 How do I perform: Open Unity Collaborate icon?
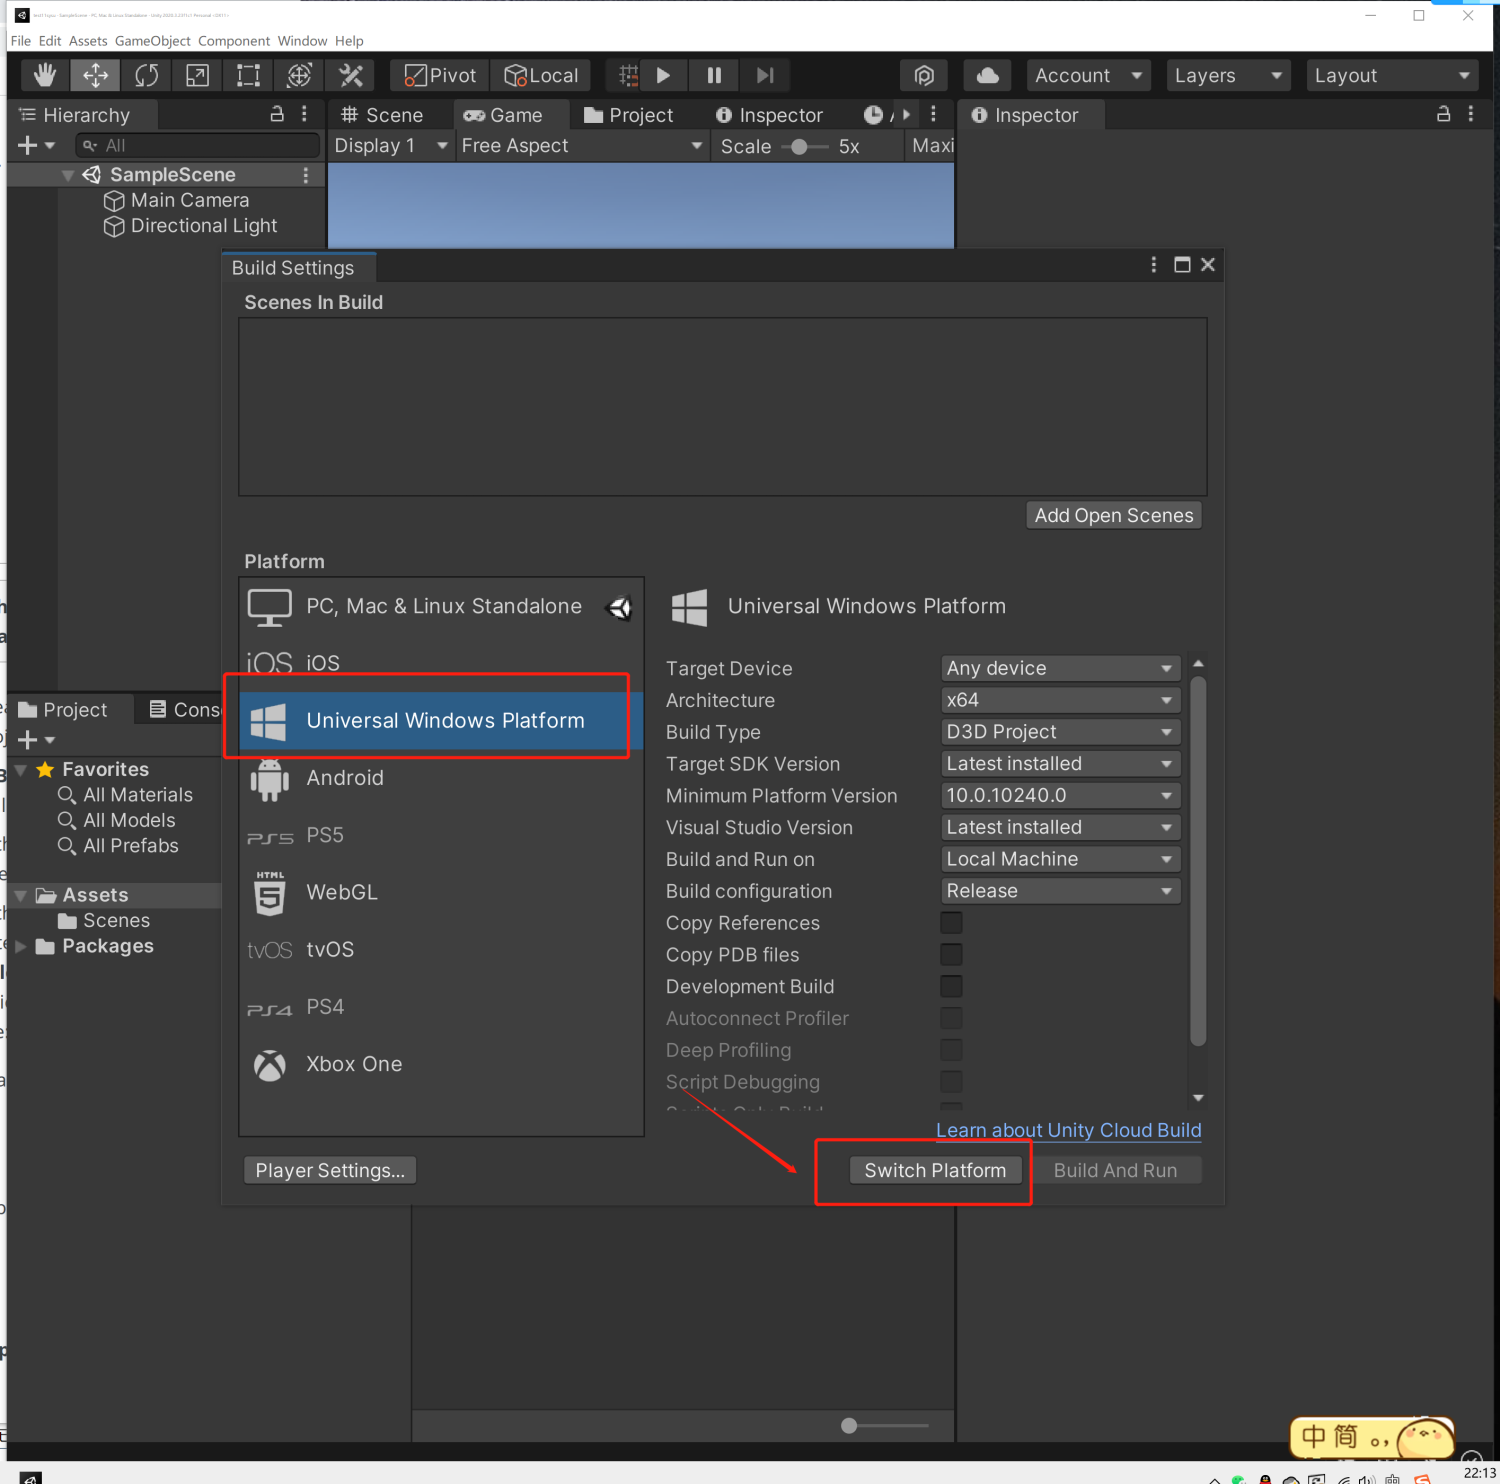tap(924, 75)
